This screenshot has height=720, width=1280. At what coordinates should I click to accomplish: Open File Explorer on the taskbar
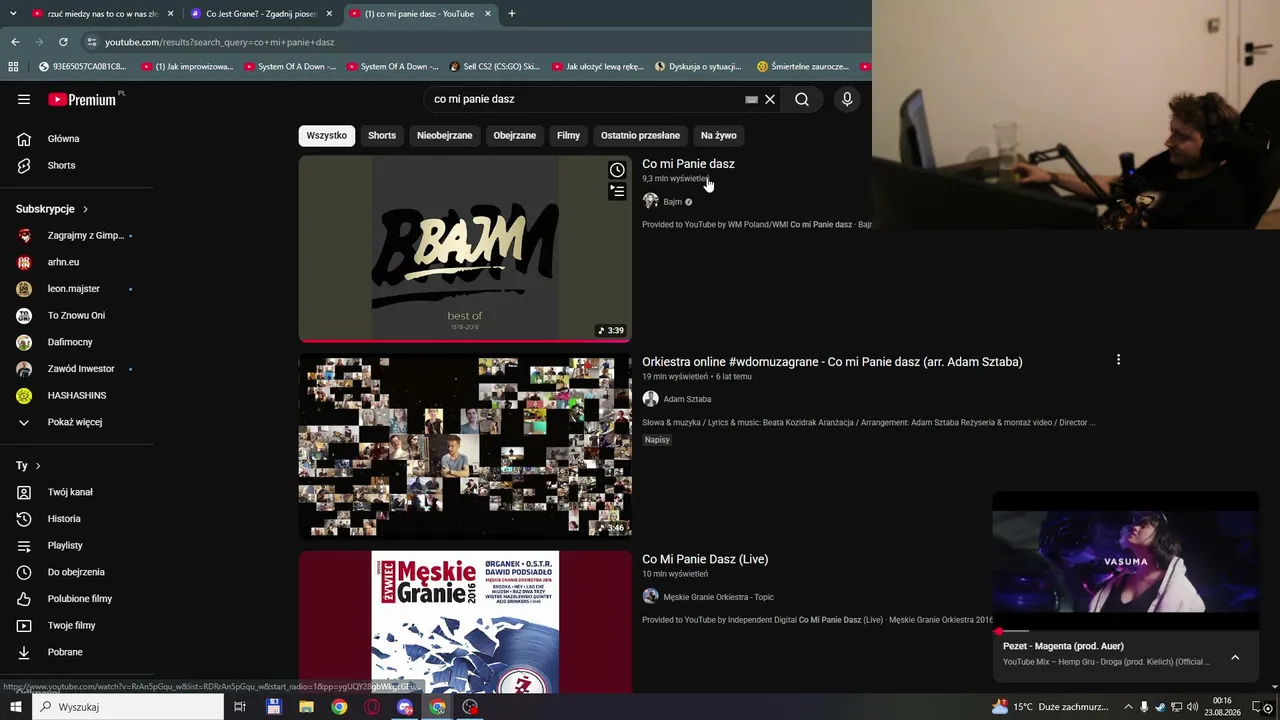click(306, 707)
